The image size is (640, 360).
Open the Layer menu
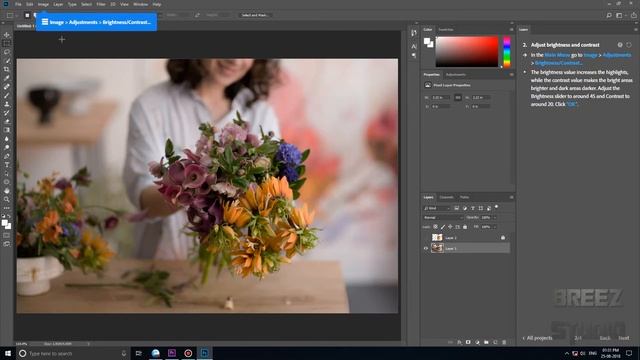[58, 4]
